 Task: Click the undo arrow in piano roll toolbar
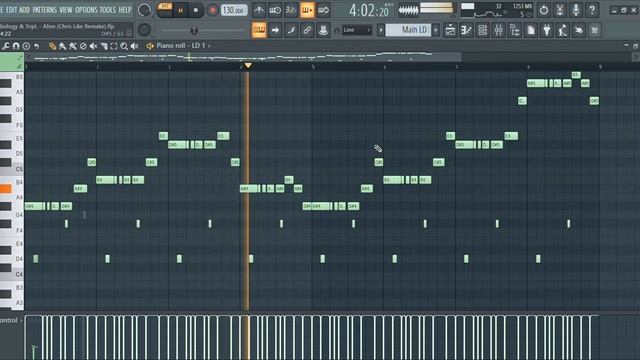coord(36,46)
